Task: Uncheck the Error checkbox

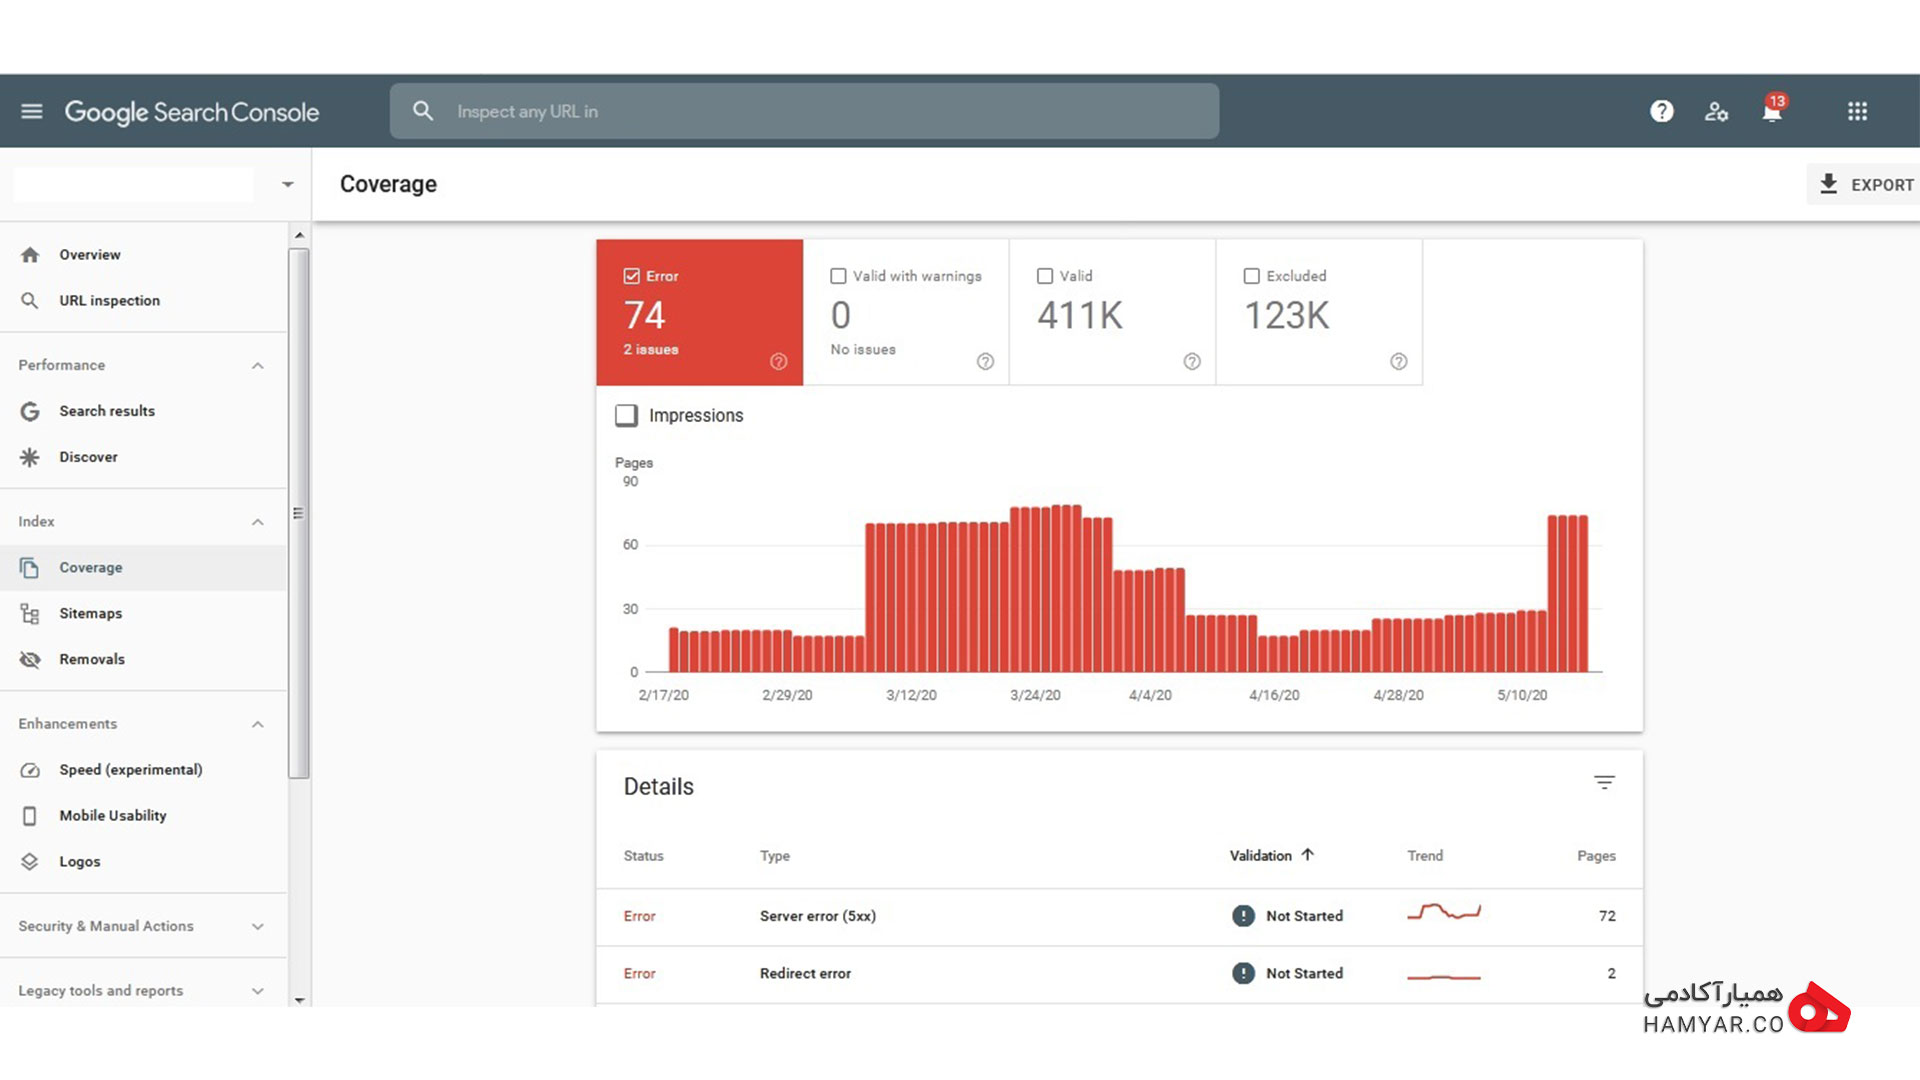Action: (632, 276)
